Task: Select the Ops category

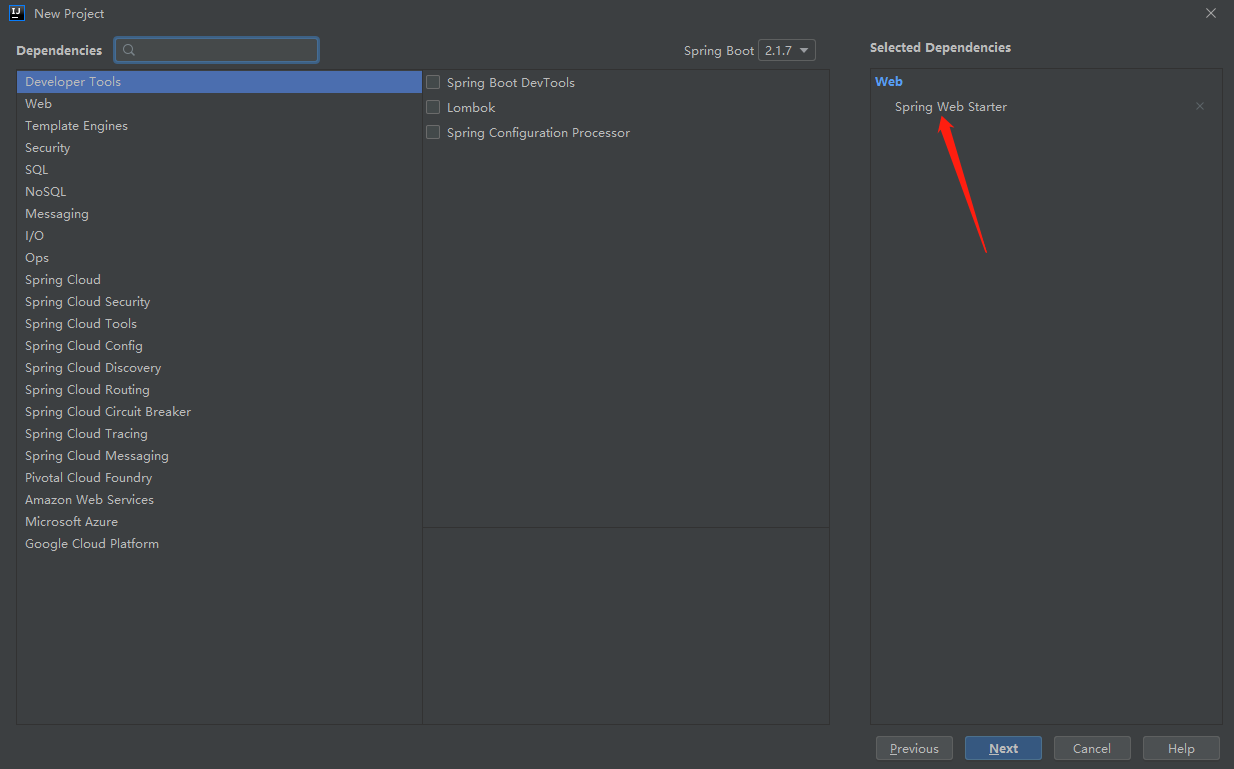Action: [219, 258]
